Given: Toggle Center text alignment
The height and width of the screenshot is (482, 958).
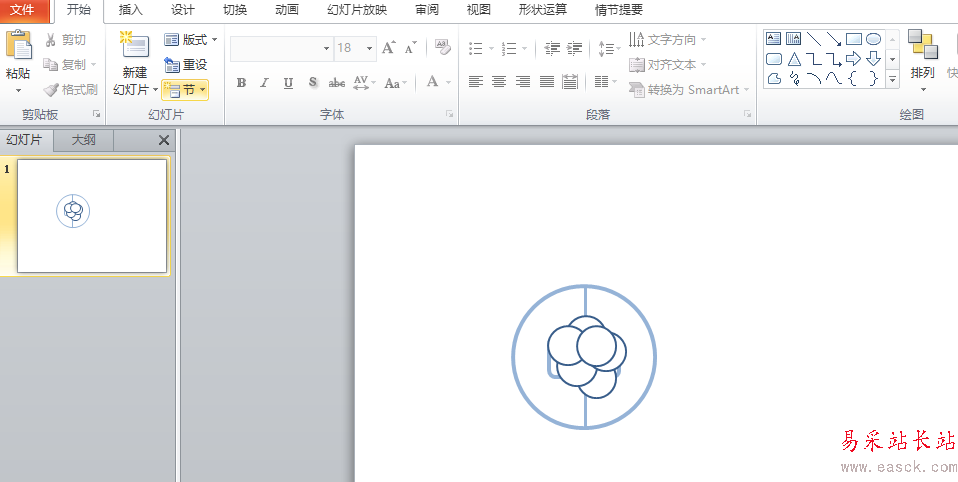Looking at the screenshot, I should click(499, 81).
